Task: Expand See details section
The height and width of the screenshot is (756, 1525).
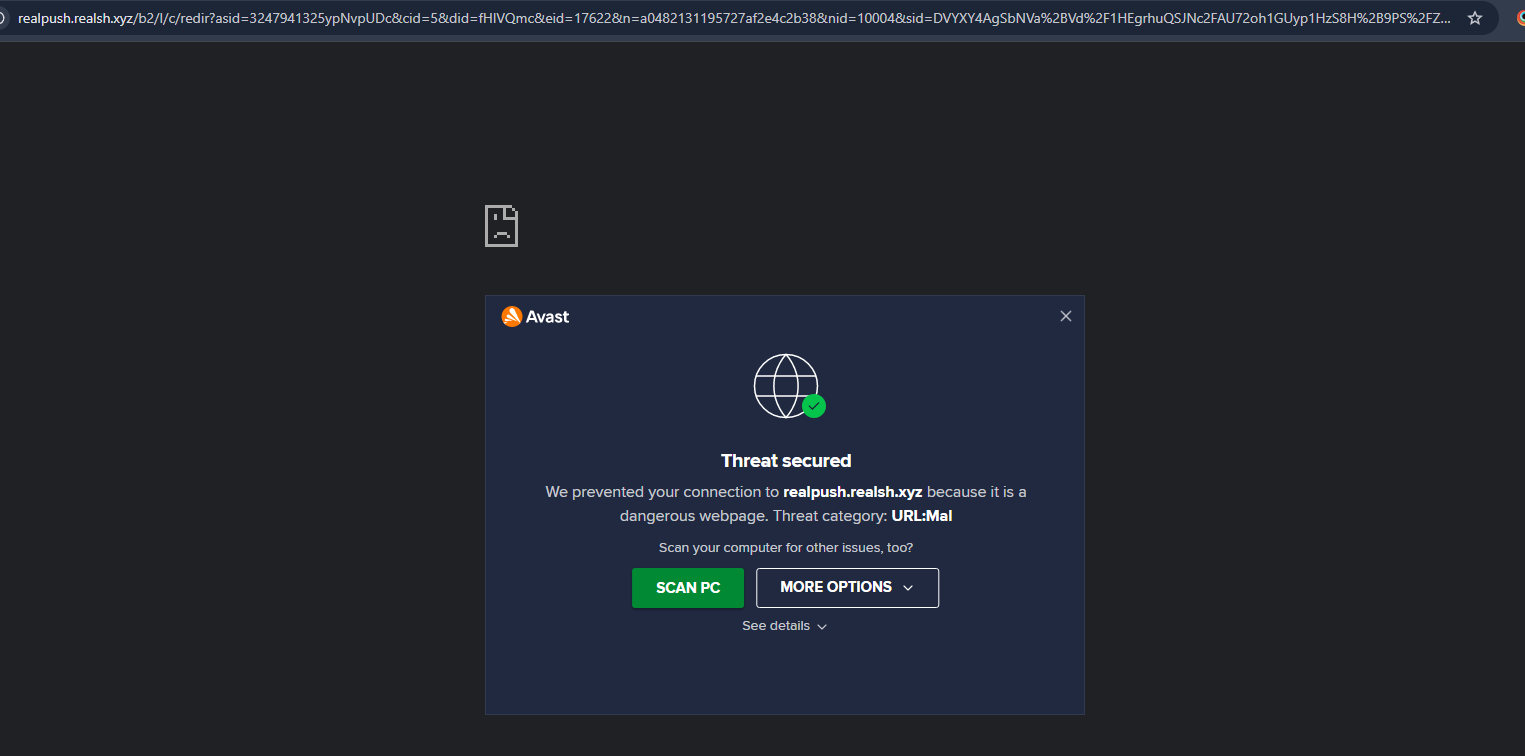Action: pyautogui.click(x=785, y=626)
